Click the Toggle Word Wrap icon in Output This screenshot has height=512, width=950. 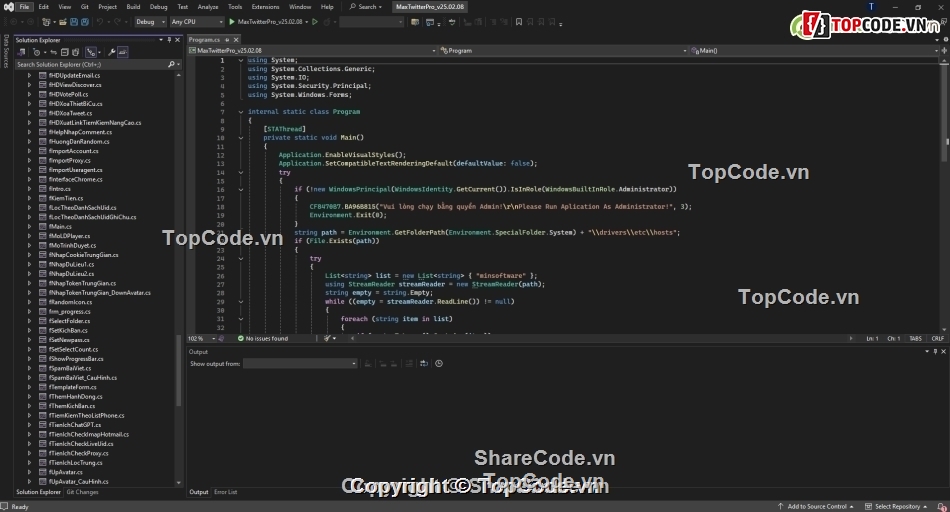click(x=424, y=364)
